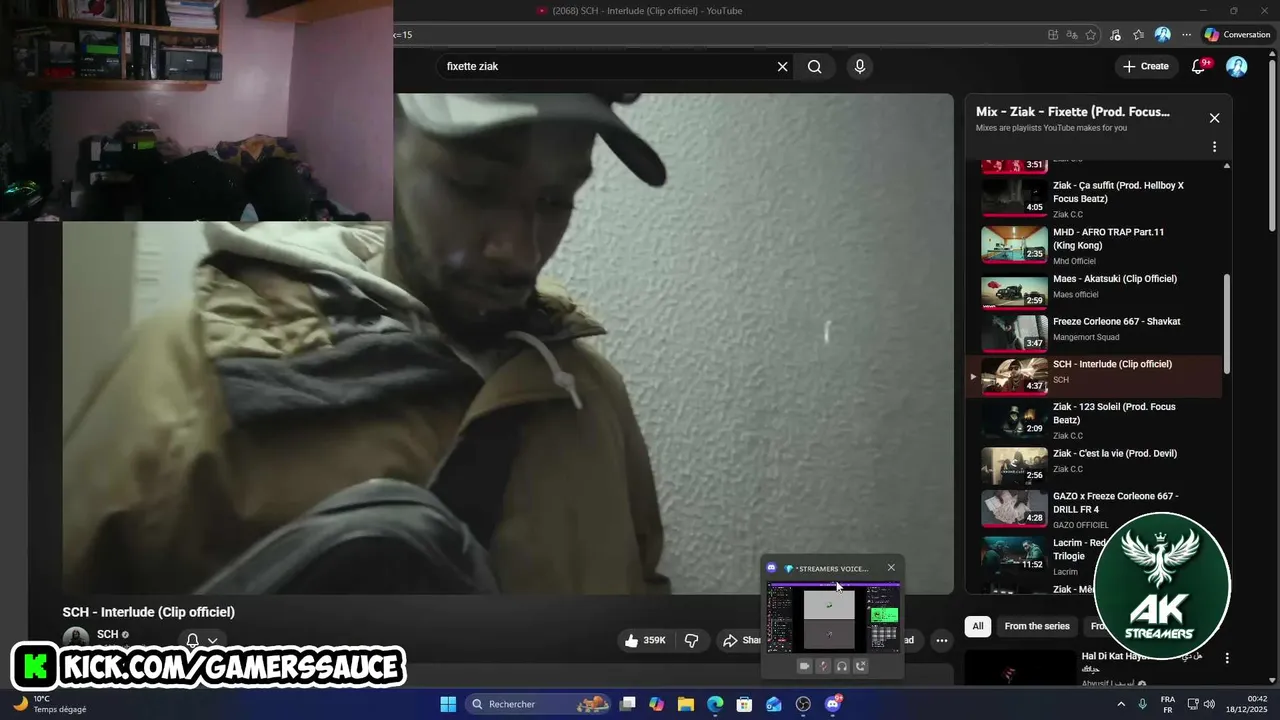Close the Discord taskbar preview
The image size is (1280, 720).
(891, 568)
